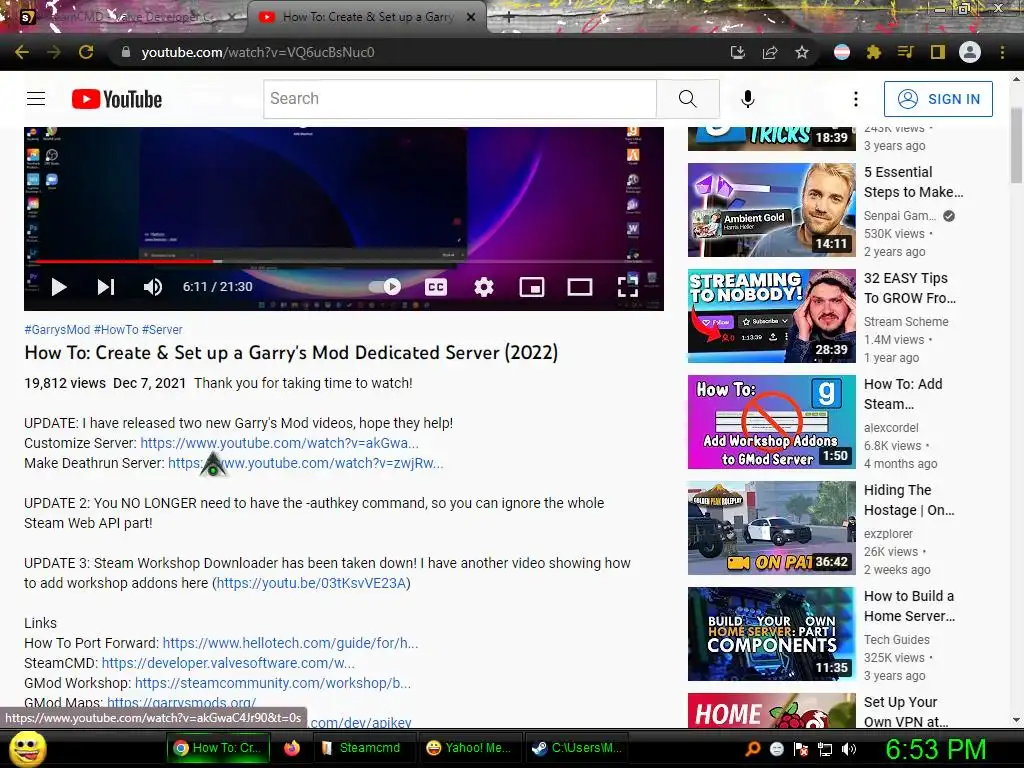
Task: Mute the video volume
Action: pyautogui.click(x=153, y=287)
